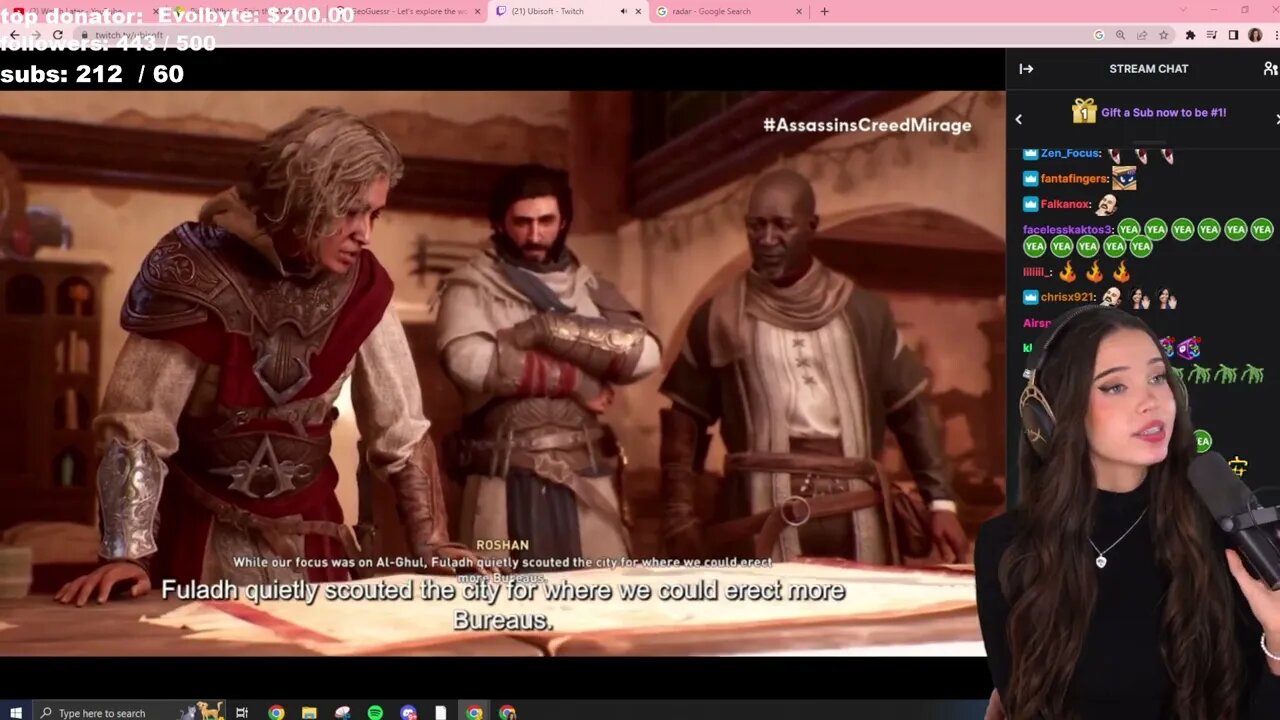
Task: Open Task View on taskbar
Action: pos(241,712)
